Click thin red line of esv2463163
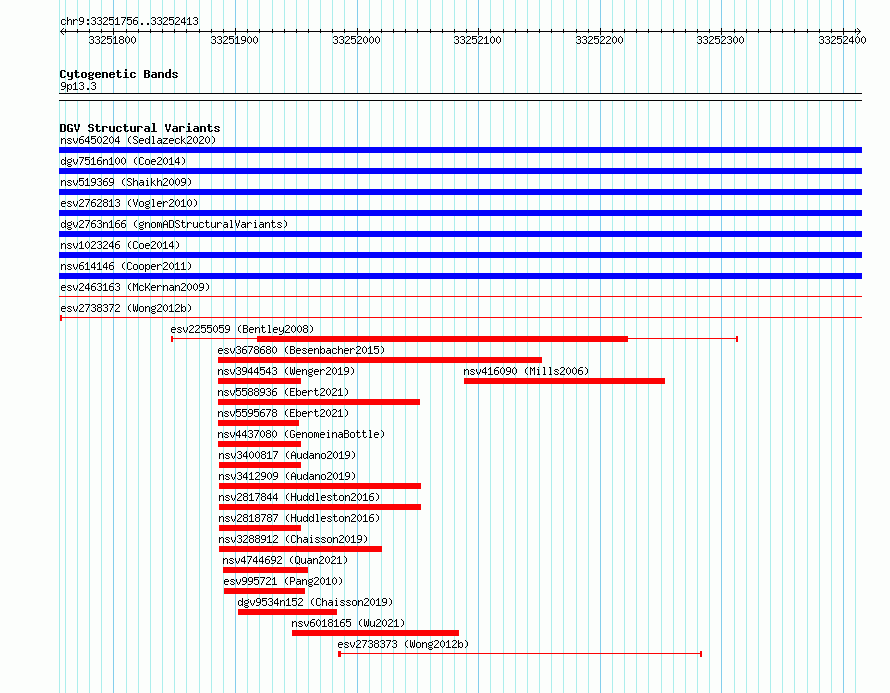Image resolution: width=890 pixels, height=693 pixels. point(460,296)
